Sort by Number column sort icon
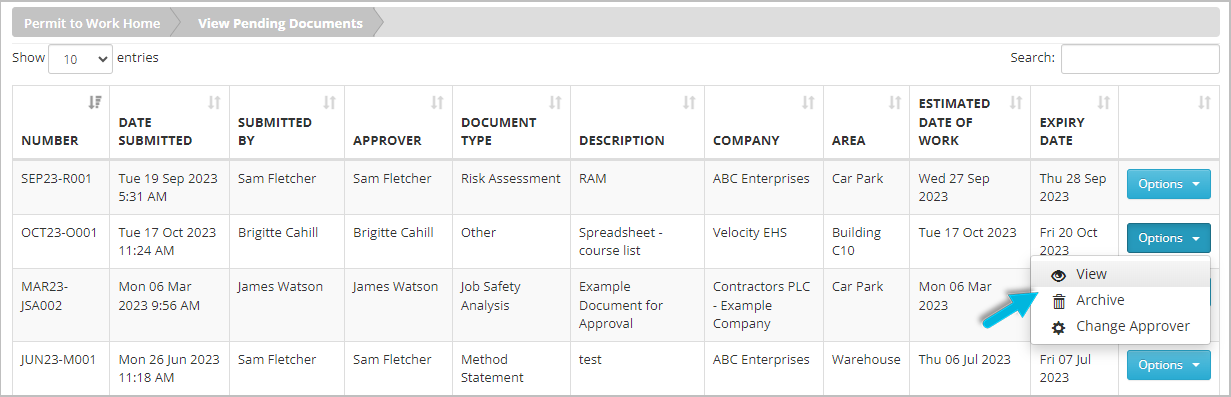 click(95, 103)
